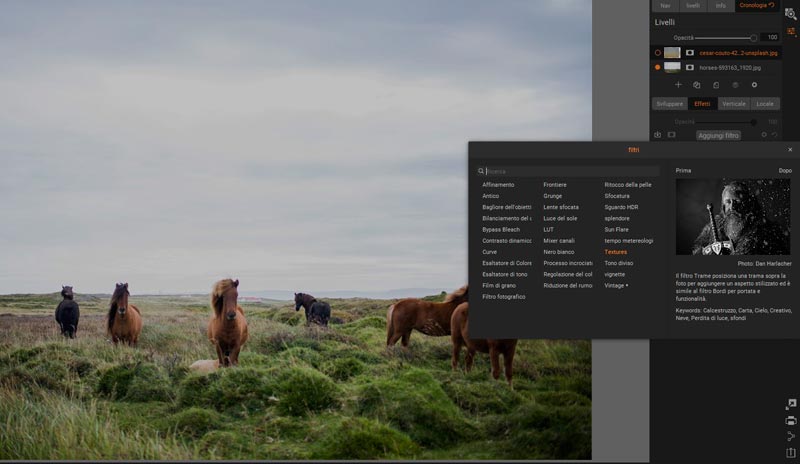Open the Cronologia tab
The width and height of the screenshot is (800, 464).
click(757, 6)
